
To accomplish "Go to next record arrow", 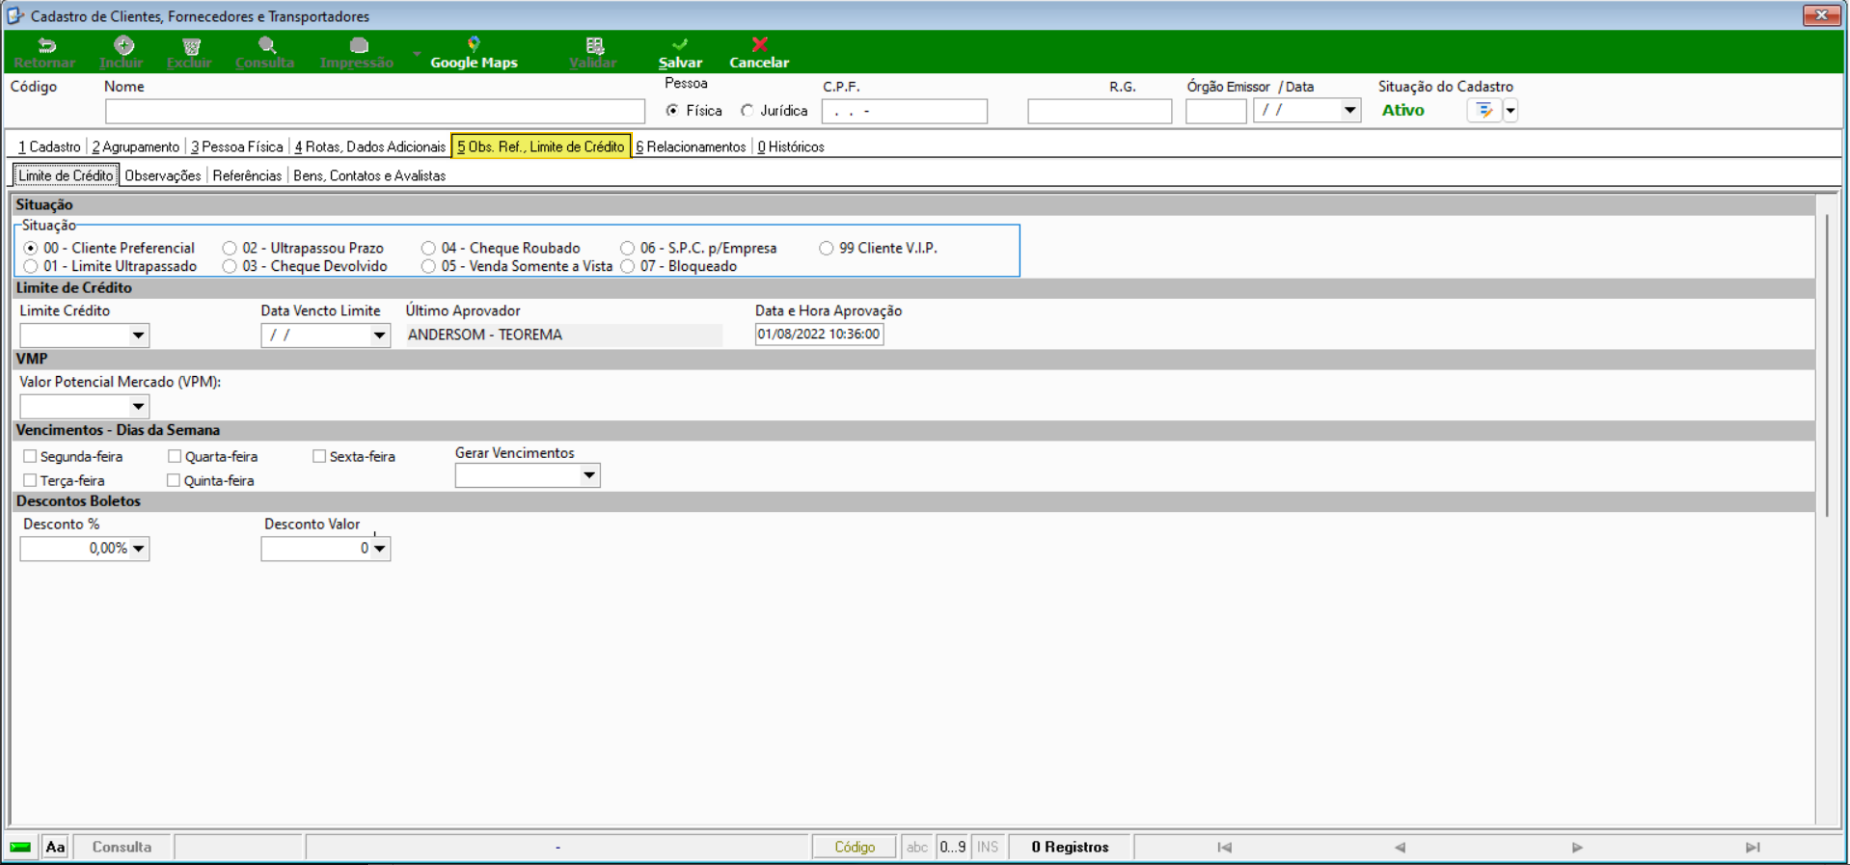I will coord(1577,847).
